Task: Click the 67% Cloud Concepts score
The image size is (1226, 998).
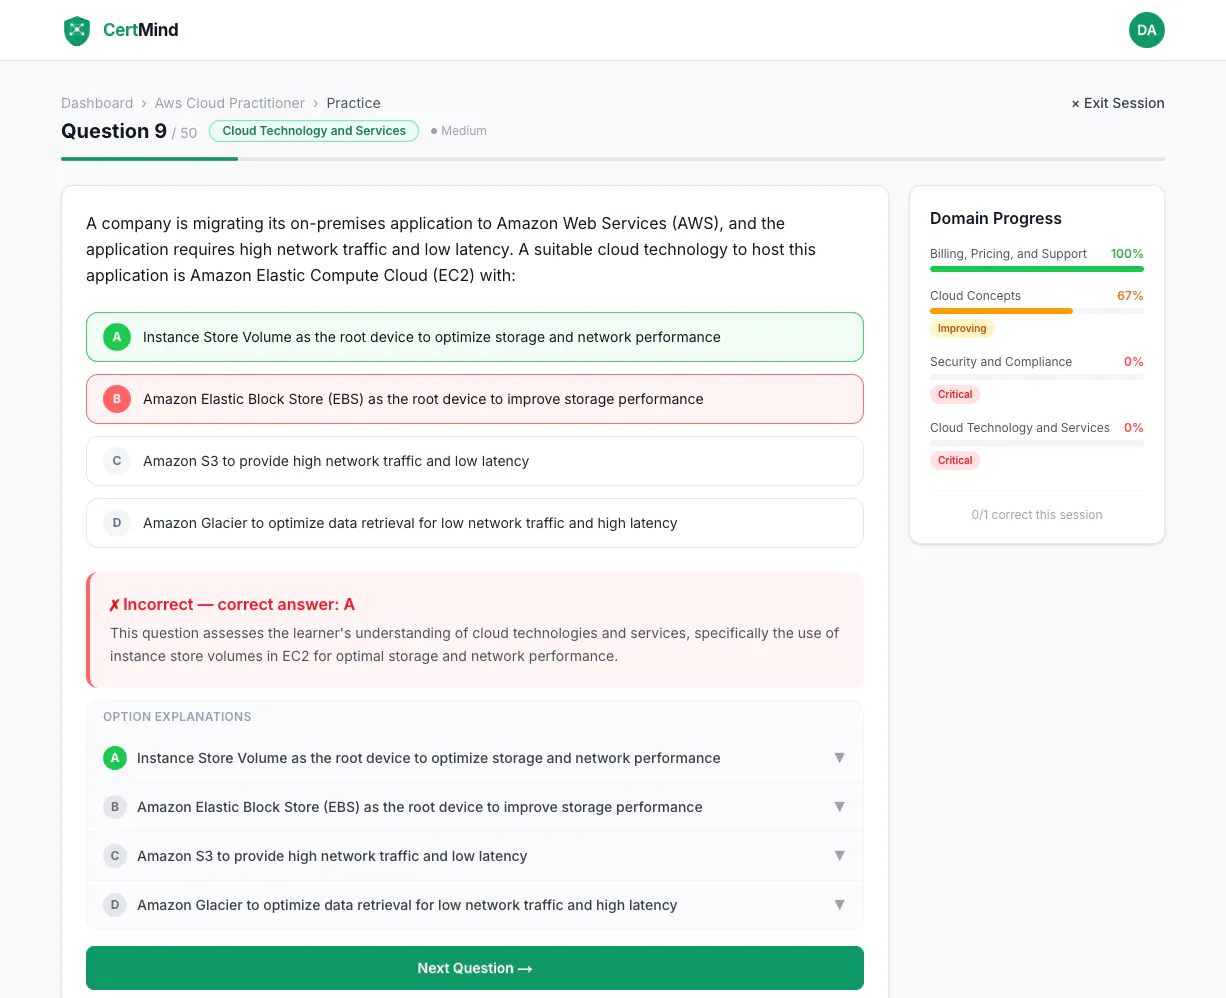Action: click(1130, 296)
